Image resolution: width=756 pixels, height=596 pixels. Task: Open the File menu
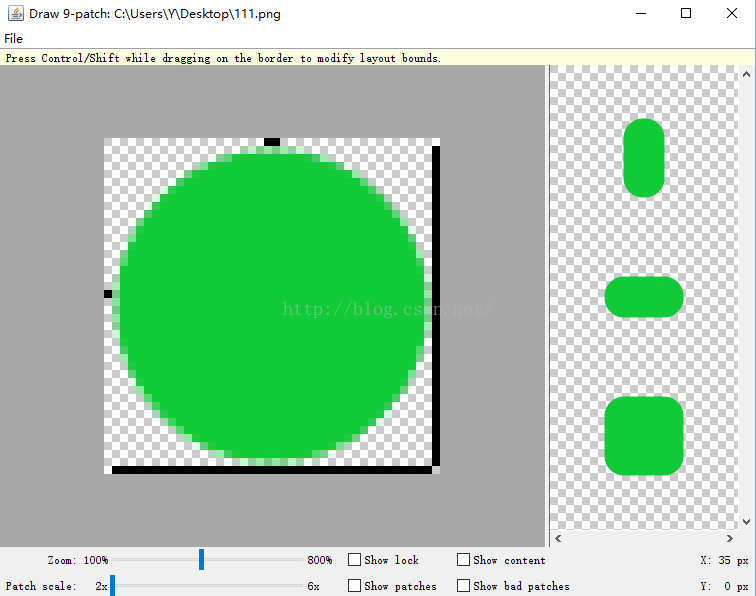coord(14,39)
